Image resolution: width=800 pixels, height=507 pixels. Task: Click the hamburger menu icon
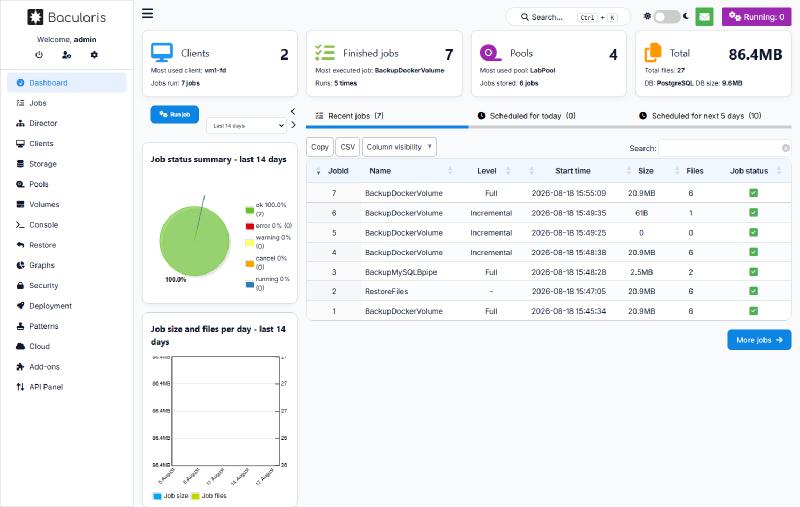pyautogui.click(x=147, y=13)
